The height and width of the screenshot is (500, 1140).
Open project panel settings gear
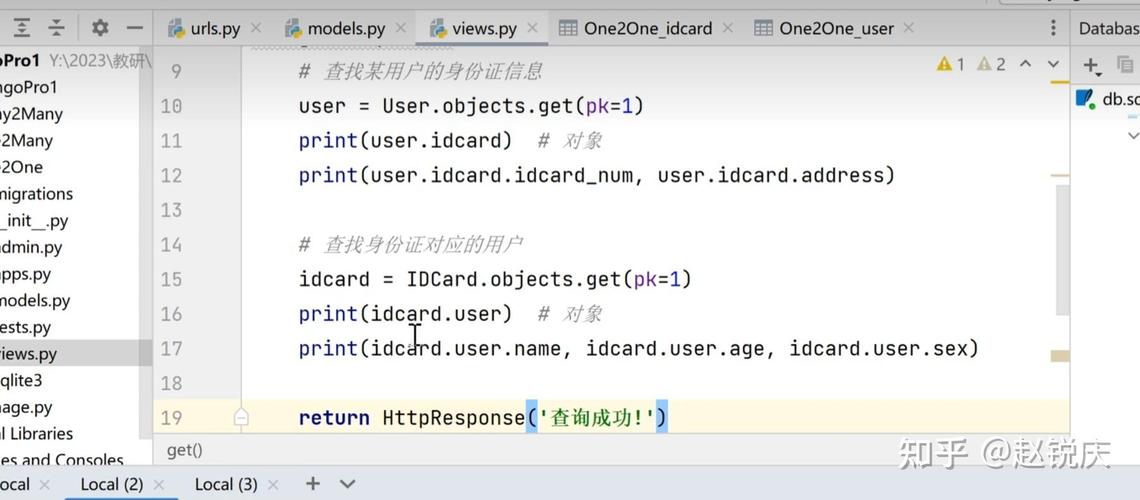[x=100, y=28]
